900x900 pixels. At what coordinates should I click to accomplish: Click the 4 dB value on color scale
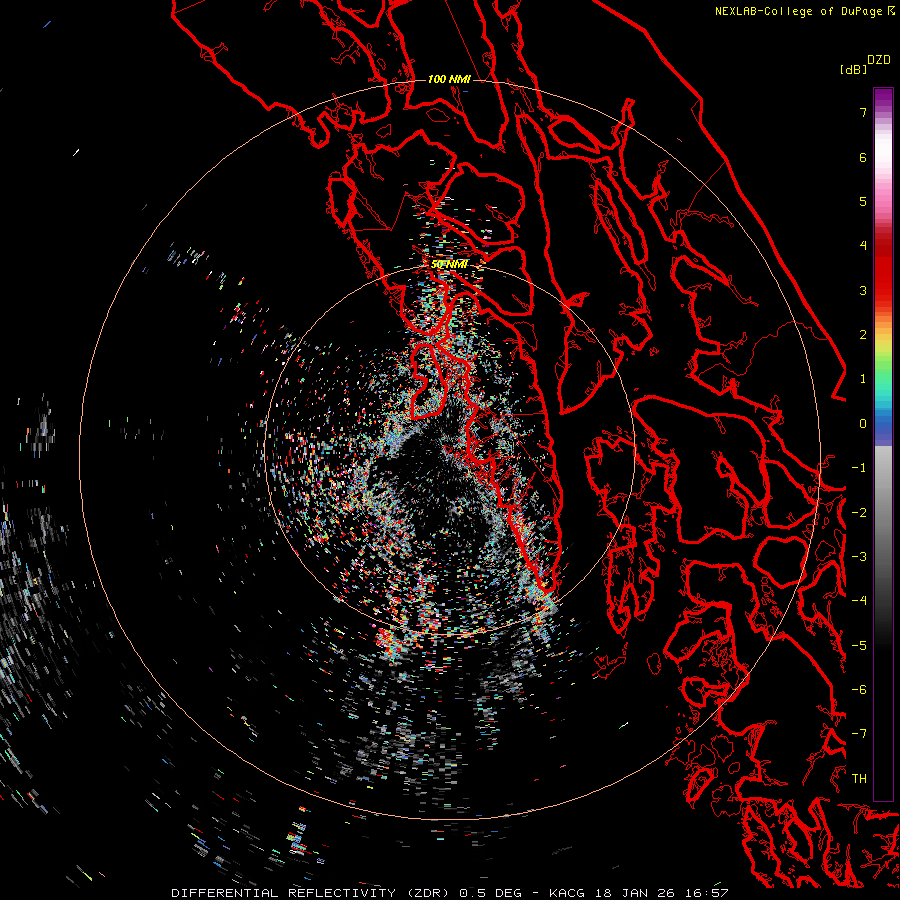863,246
